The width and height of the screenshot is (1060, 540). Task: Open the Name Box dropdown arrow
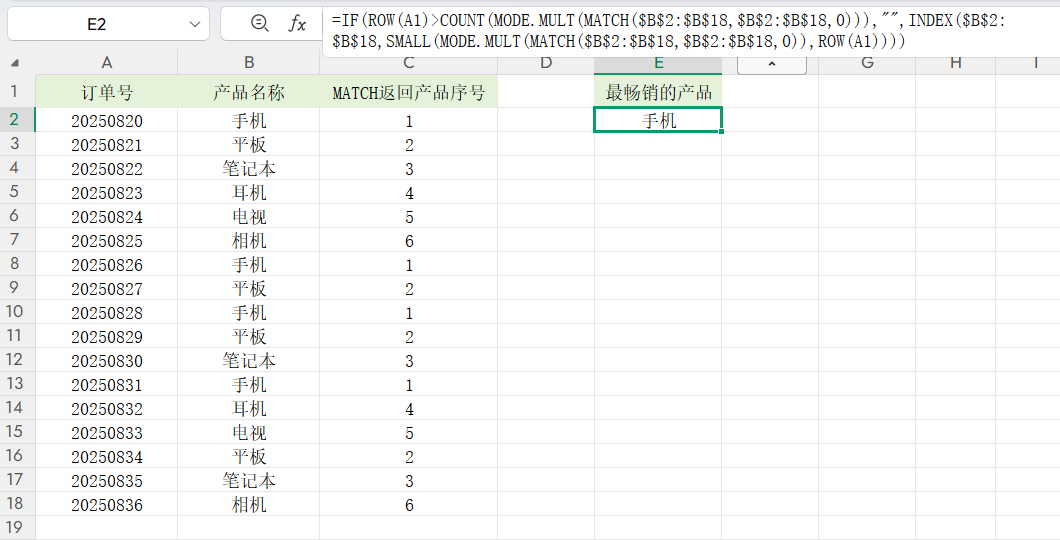(193, 24)
